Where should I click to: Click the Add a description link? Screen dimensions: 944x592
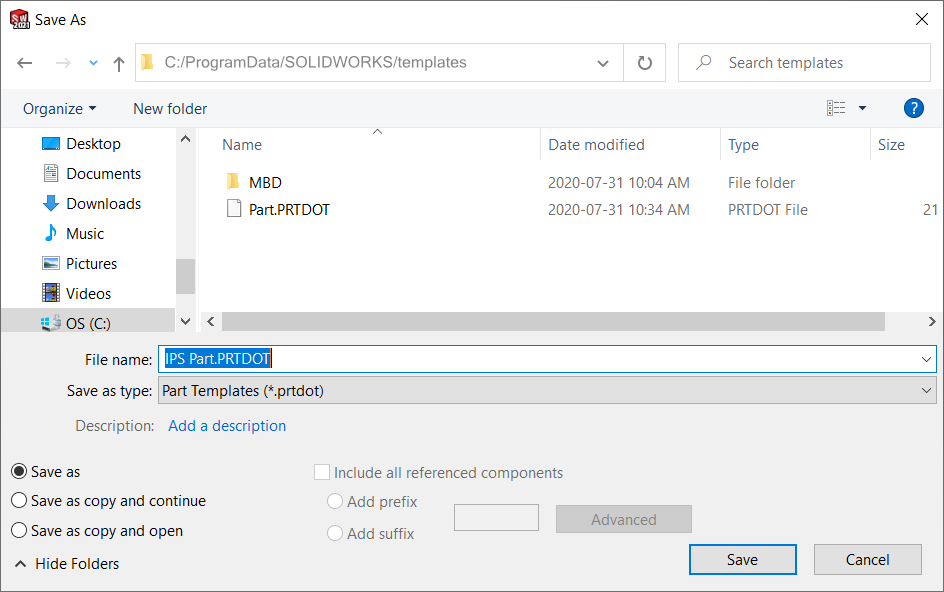pyautogui.click(x=227, y=426)
